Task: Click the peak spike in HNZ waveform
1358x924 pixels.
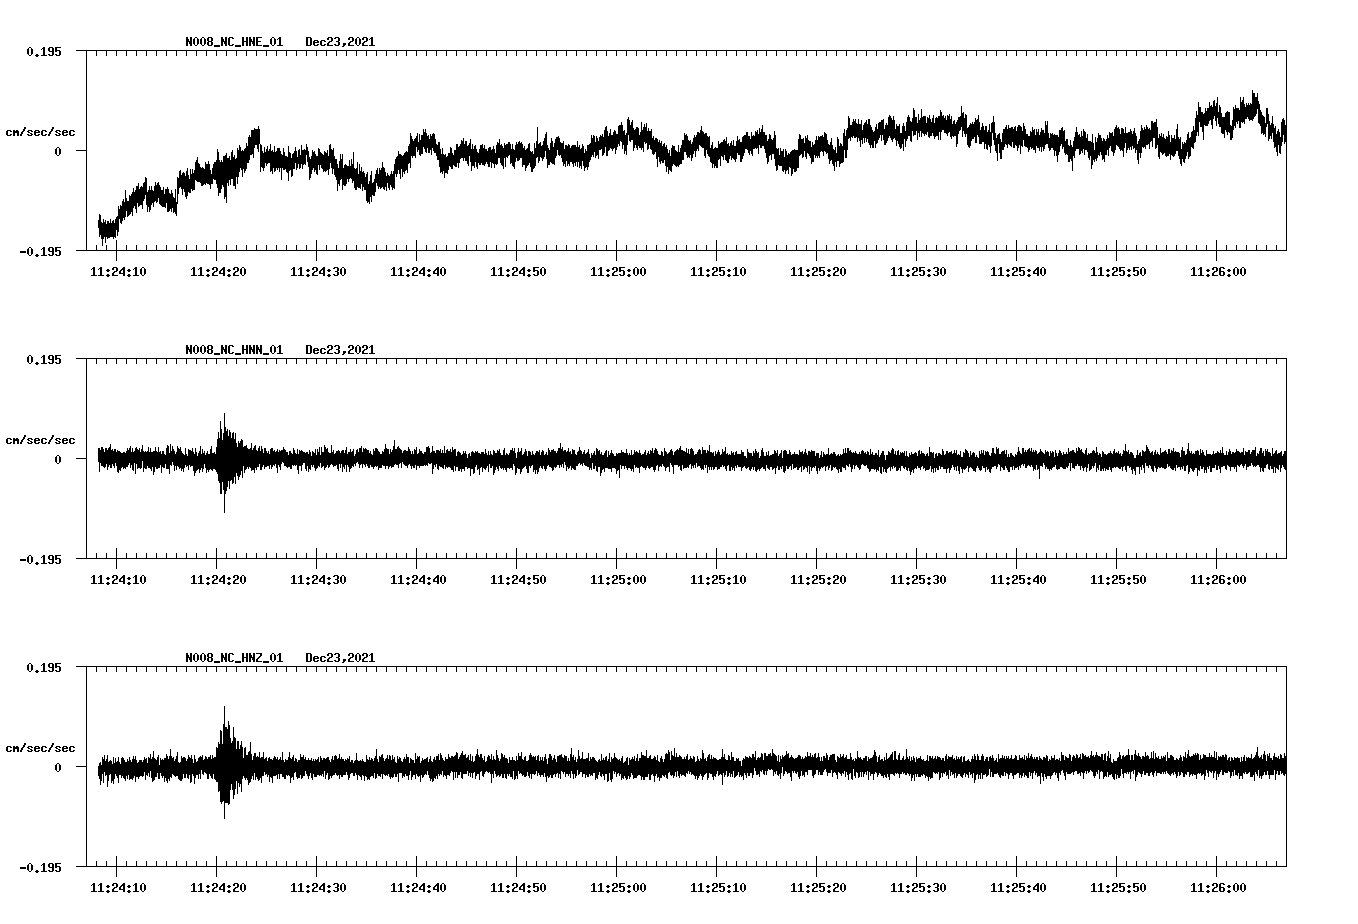Action: pos(226,762)
